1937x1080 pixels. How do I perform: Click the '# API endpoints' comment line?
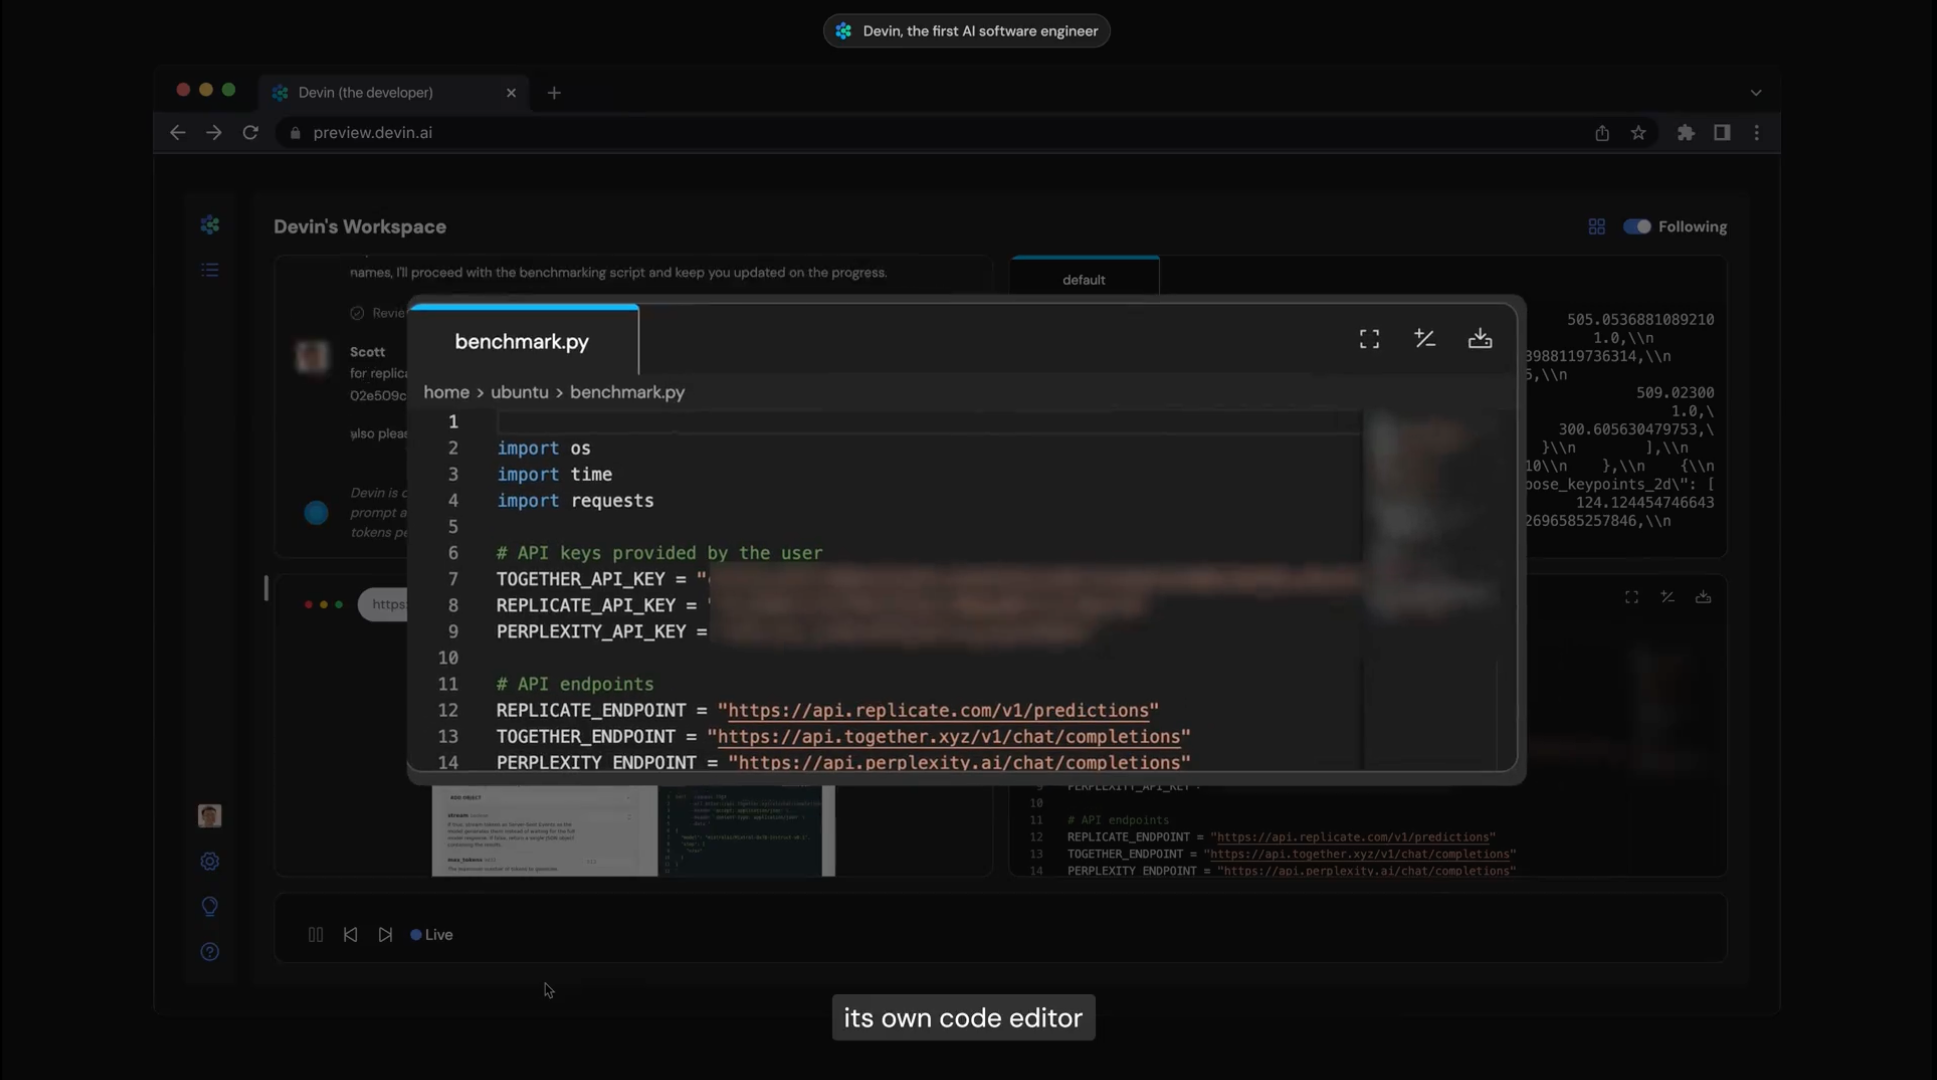coord(575,684)
